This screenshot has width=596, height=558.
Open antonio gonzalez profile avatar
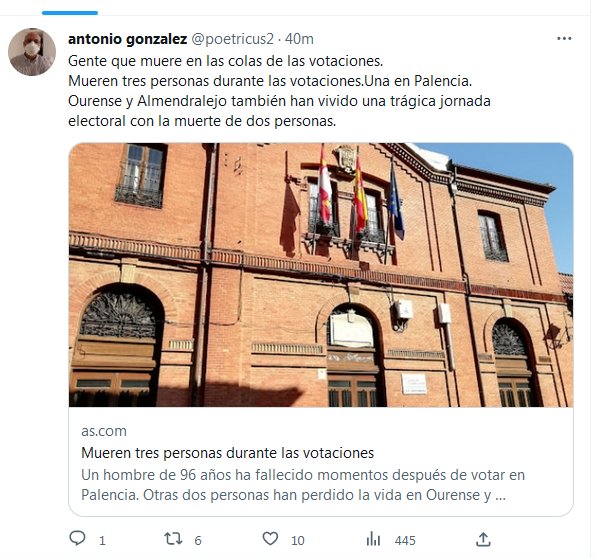(x=32, y=52)
